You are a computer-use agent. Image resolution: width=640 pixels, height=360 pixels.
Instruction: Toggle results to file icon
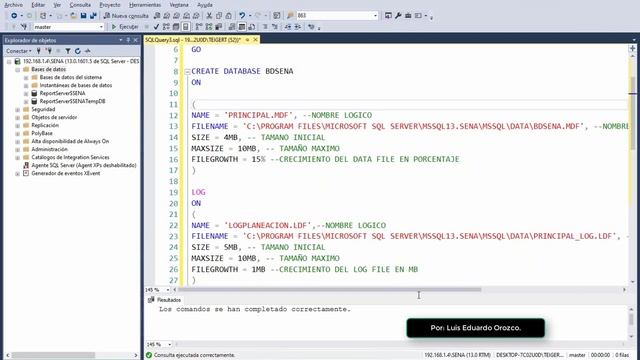pos(251,27)
